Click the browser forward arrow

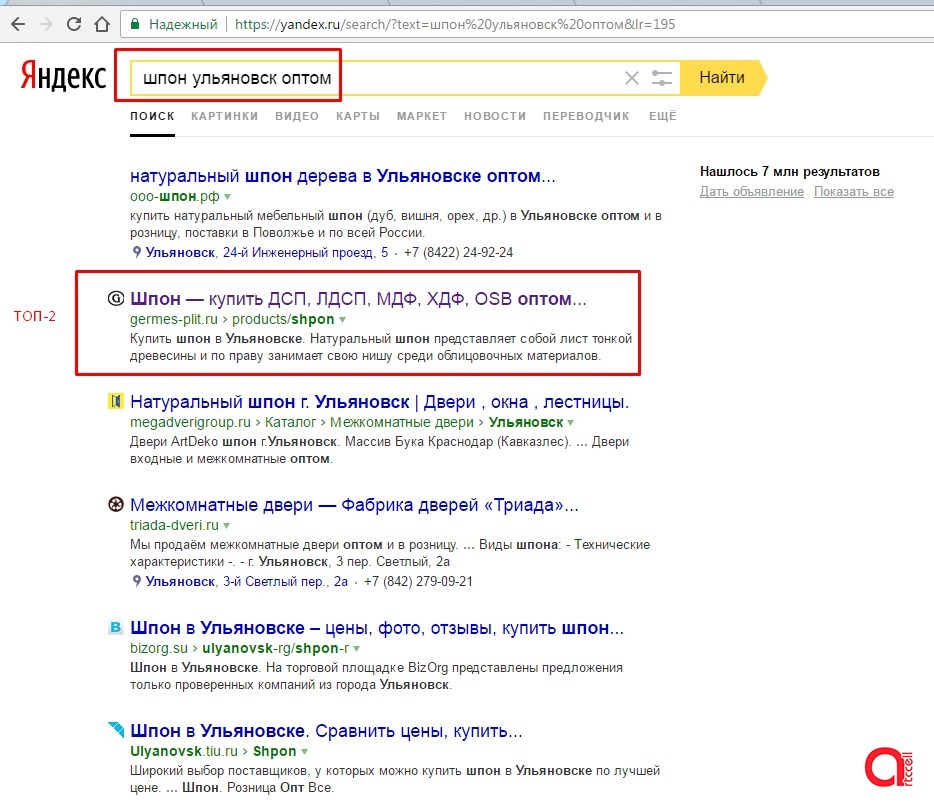[45, 24]
